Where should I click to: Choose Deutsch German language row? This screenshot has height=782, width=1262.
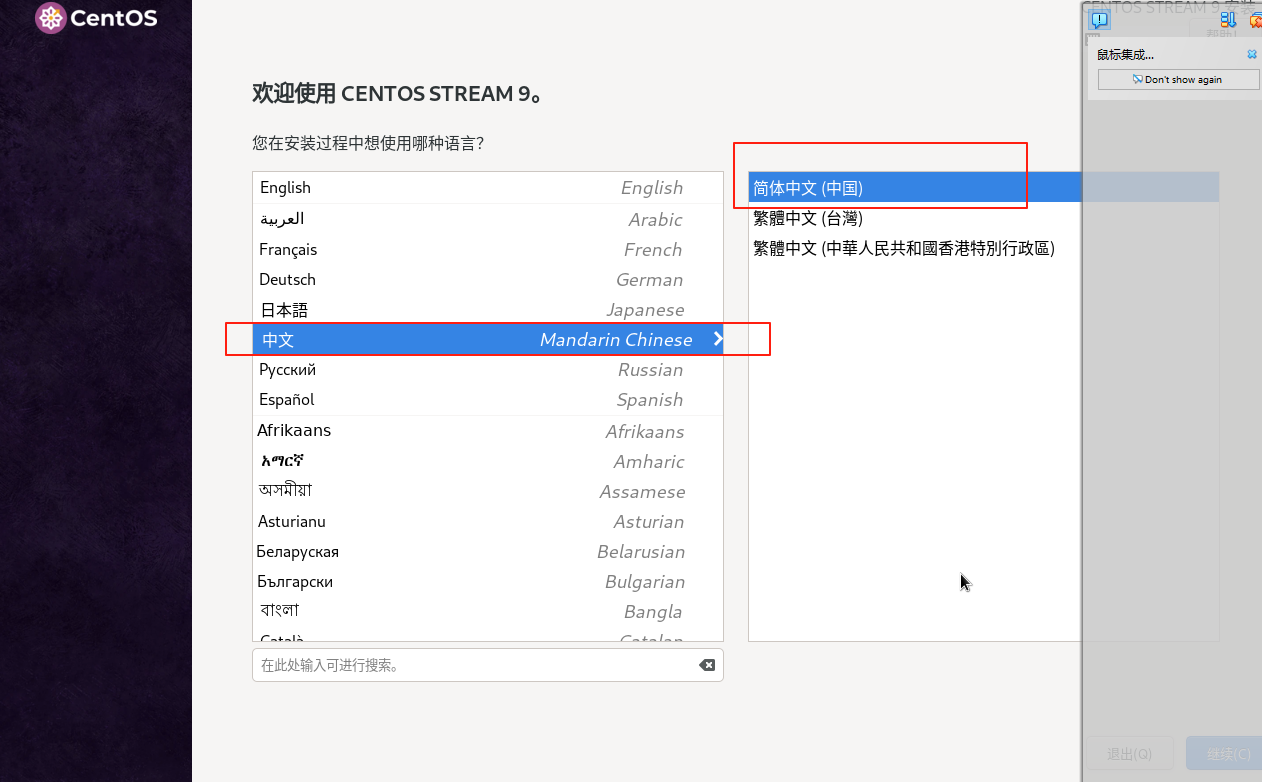(x=488, y=279)
